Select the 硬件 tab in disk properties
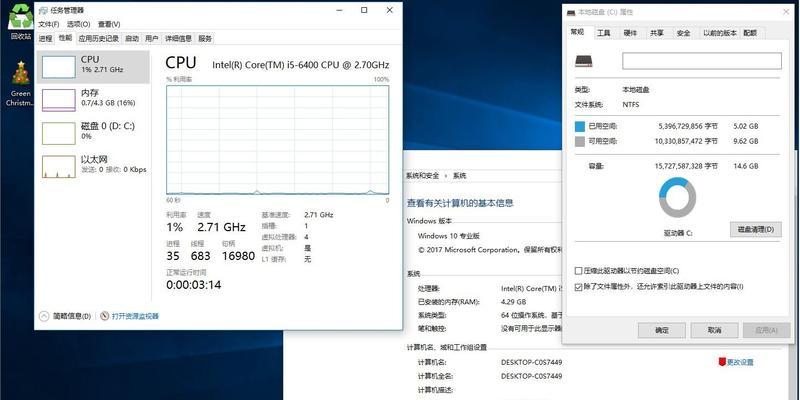The height and width of the screenshot is (400, 800). point(630,33)
